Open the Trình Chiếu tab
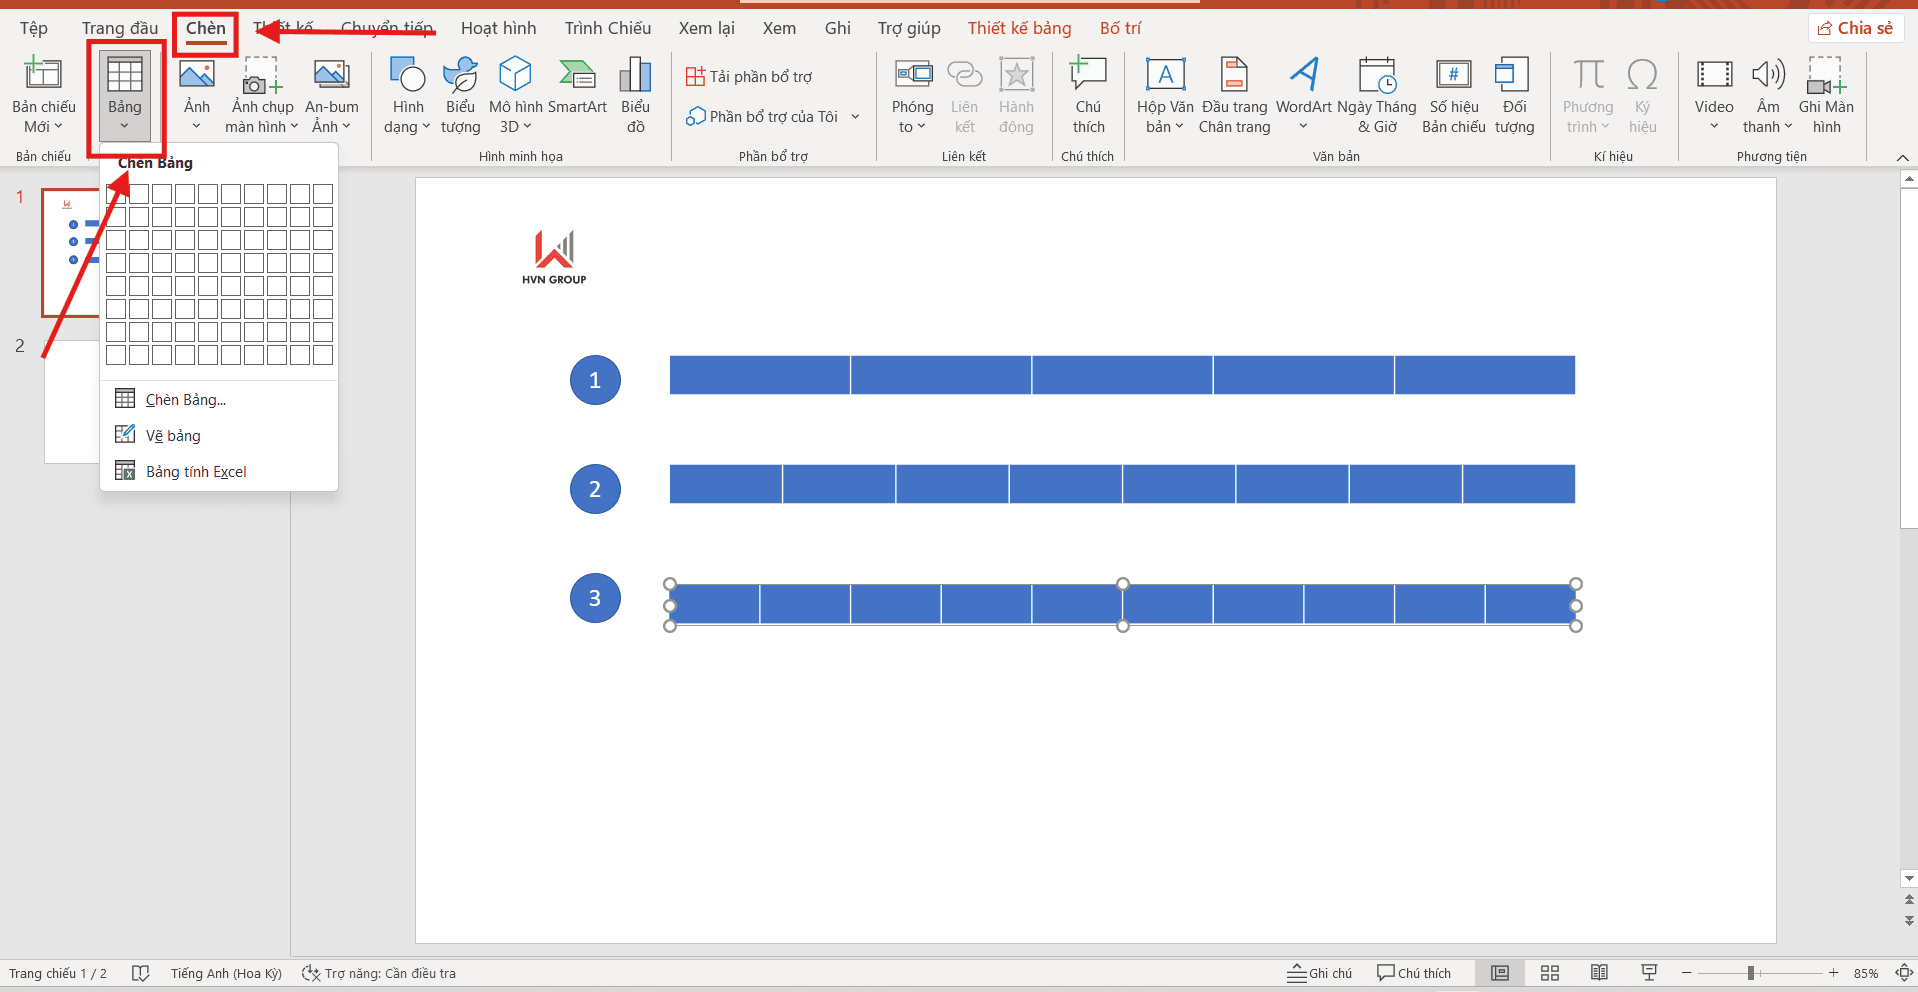 (607, 28)
